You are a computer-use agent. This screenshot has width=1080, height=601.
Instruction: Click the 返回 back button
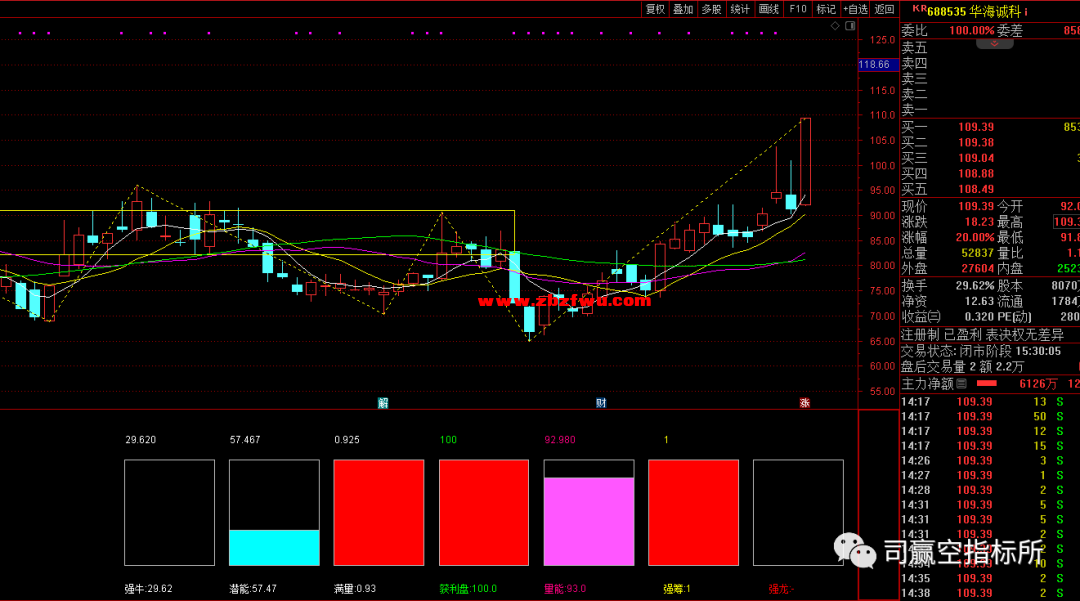(x=885, y=9)
